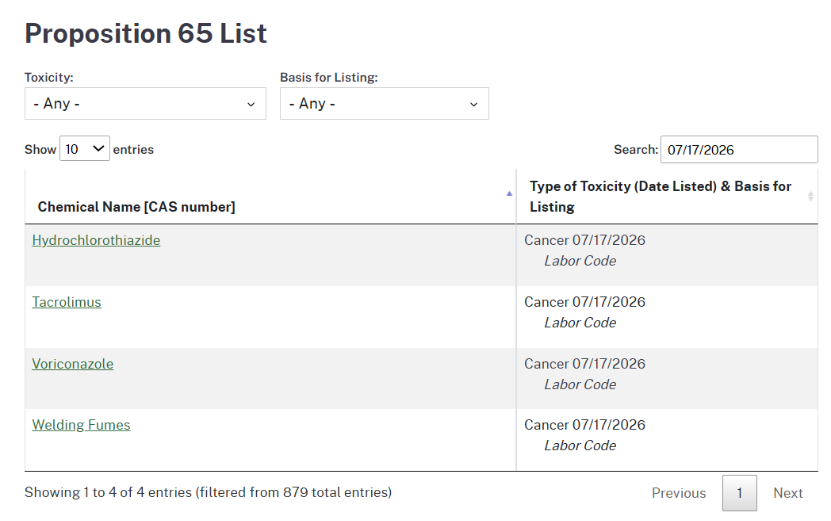Open the Voriconazole link
The width and height of the screenshot is (831, 521).
(x=73, y=364)
